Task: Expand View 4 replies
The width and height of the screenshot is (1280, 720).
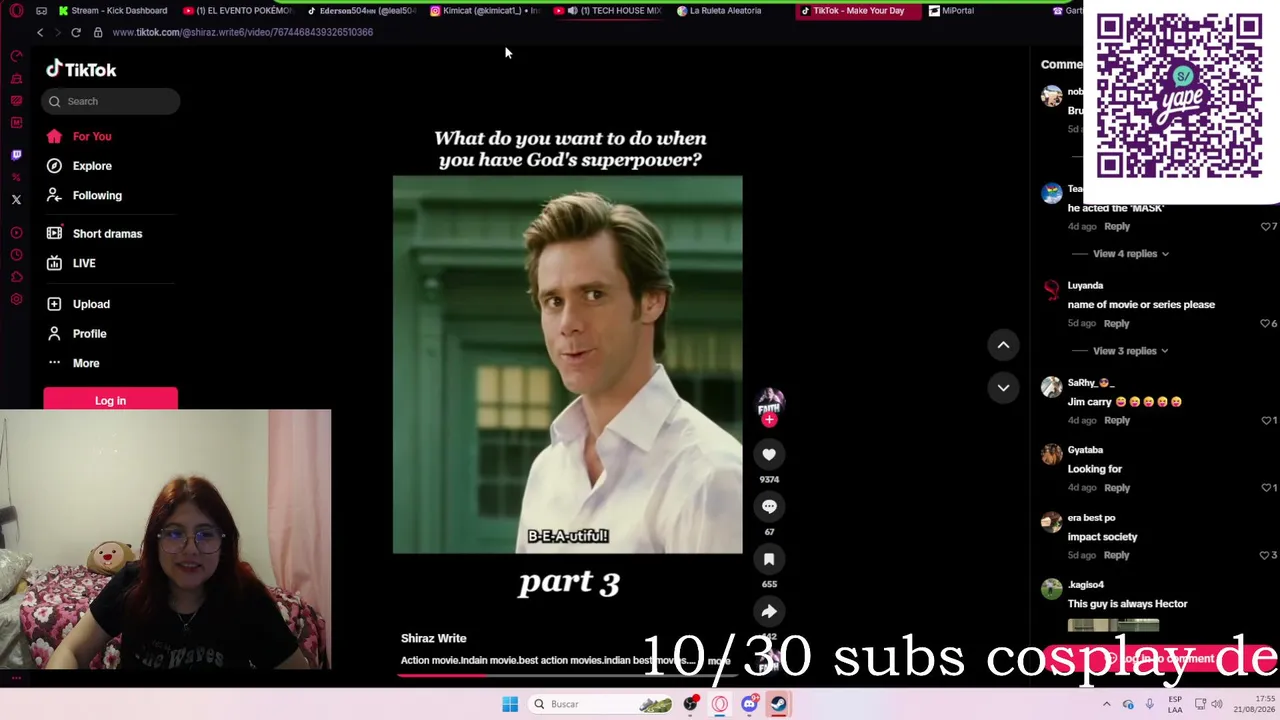Action: (x=1131, y=254)
